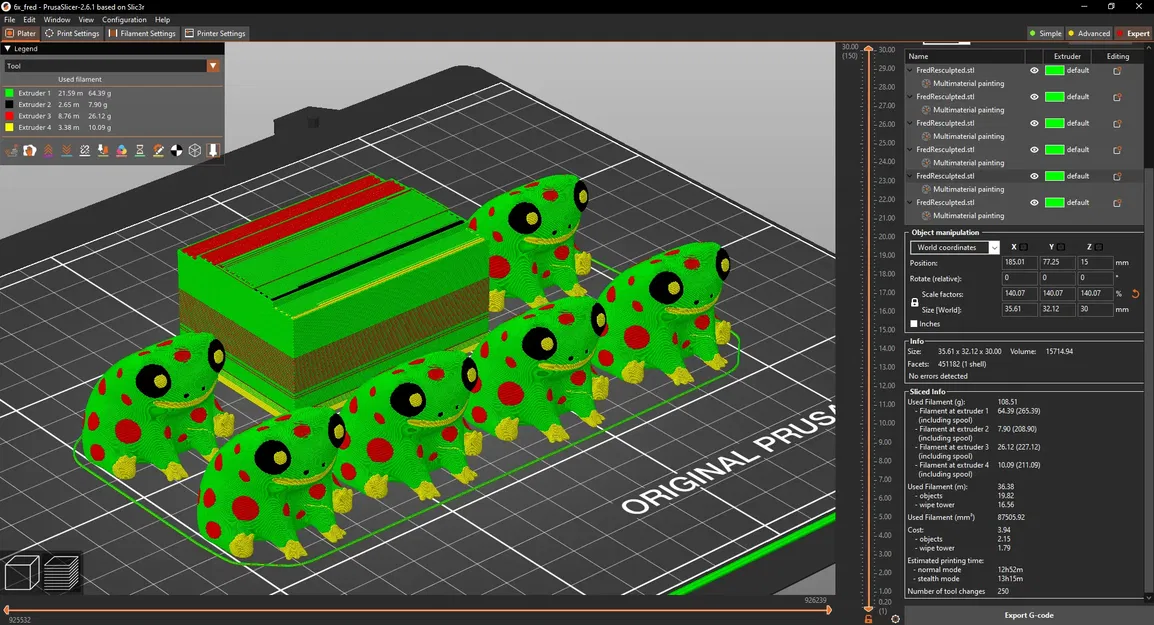Collapse the Legend panel triangle

(7, 49)
